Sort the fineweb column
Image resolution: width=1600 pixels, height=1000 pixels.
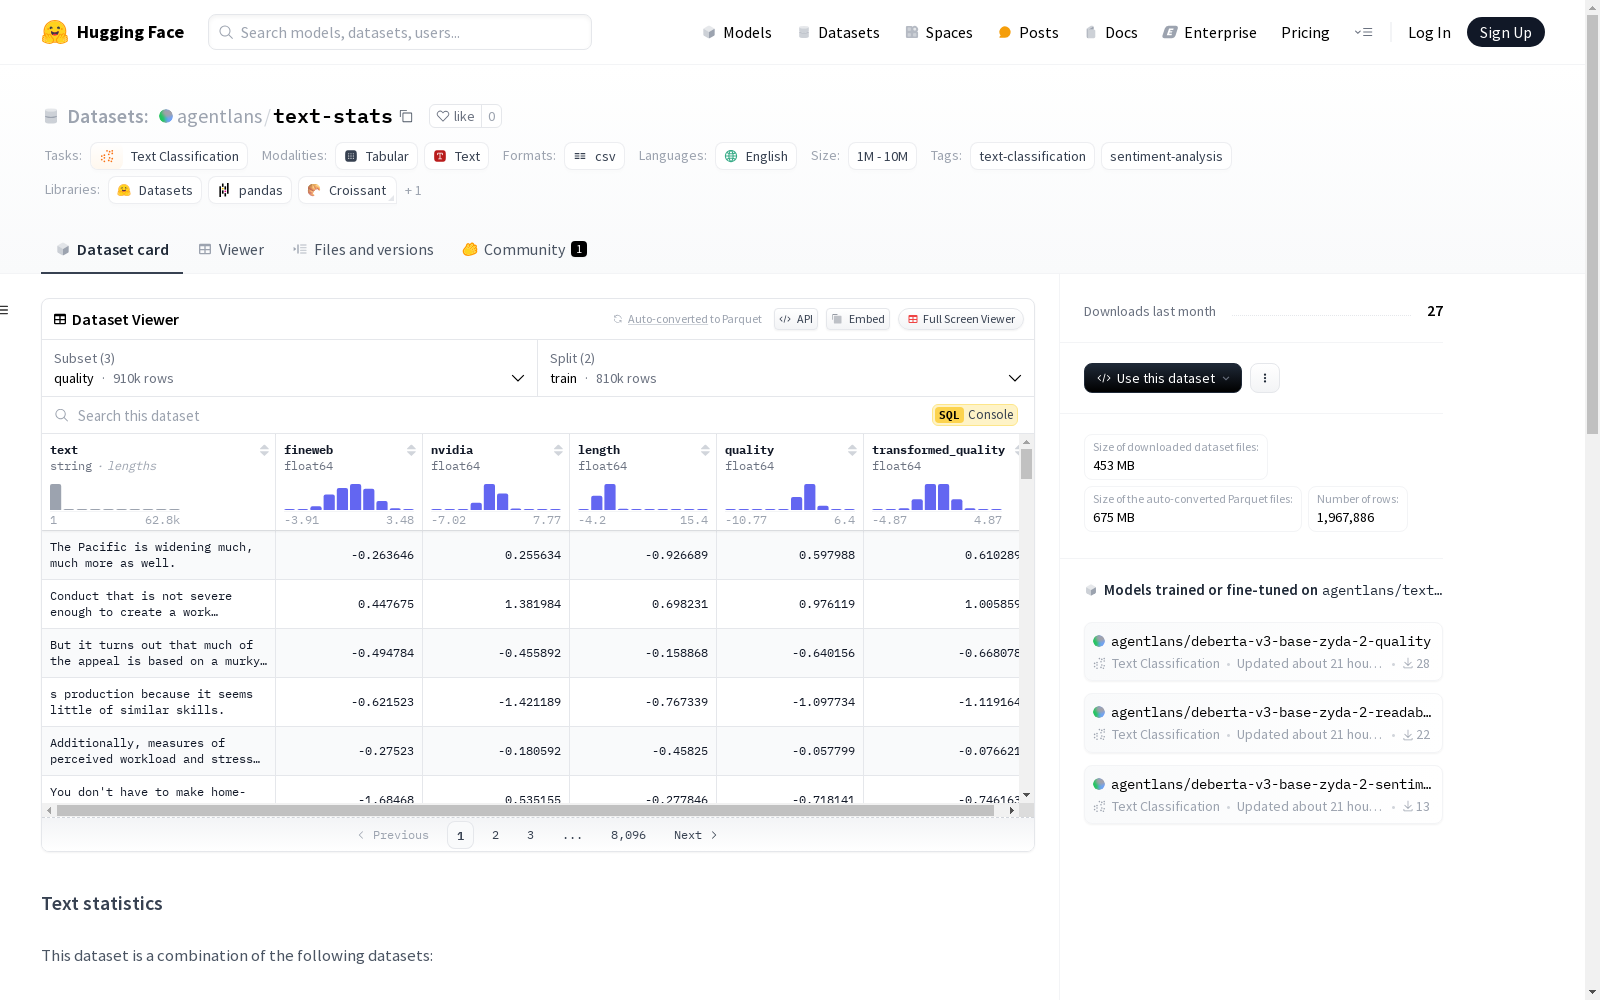coord(411,450)
